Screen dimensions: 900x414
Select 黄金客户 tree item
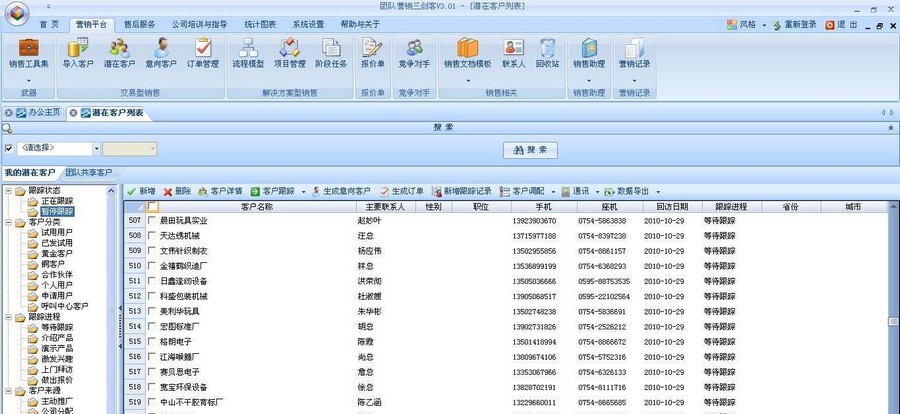(x=57, y=253)
